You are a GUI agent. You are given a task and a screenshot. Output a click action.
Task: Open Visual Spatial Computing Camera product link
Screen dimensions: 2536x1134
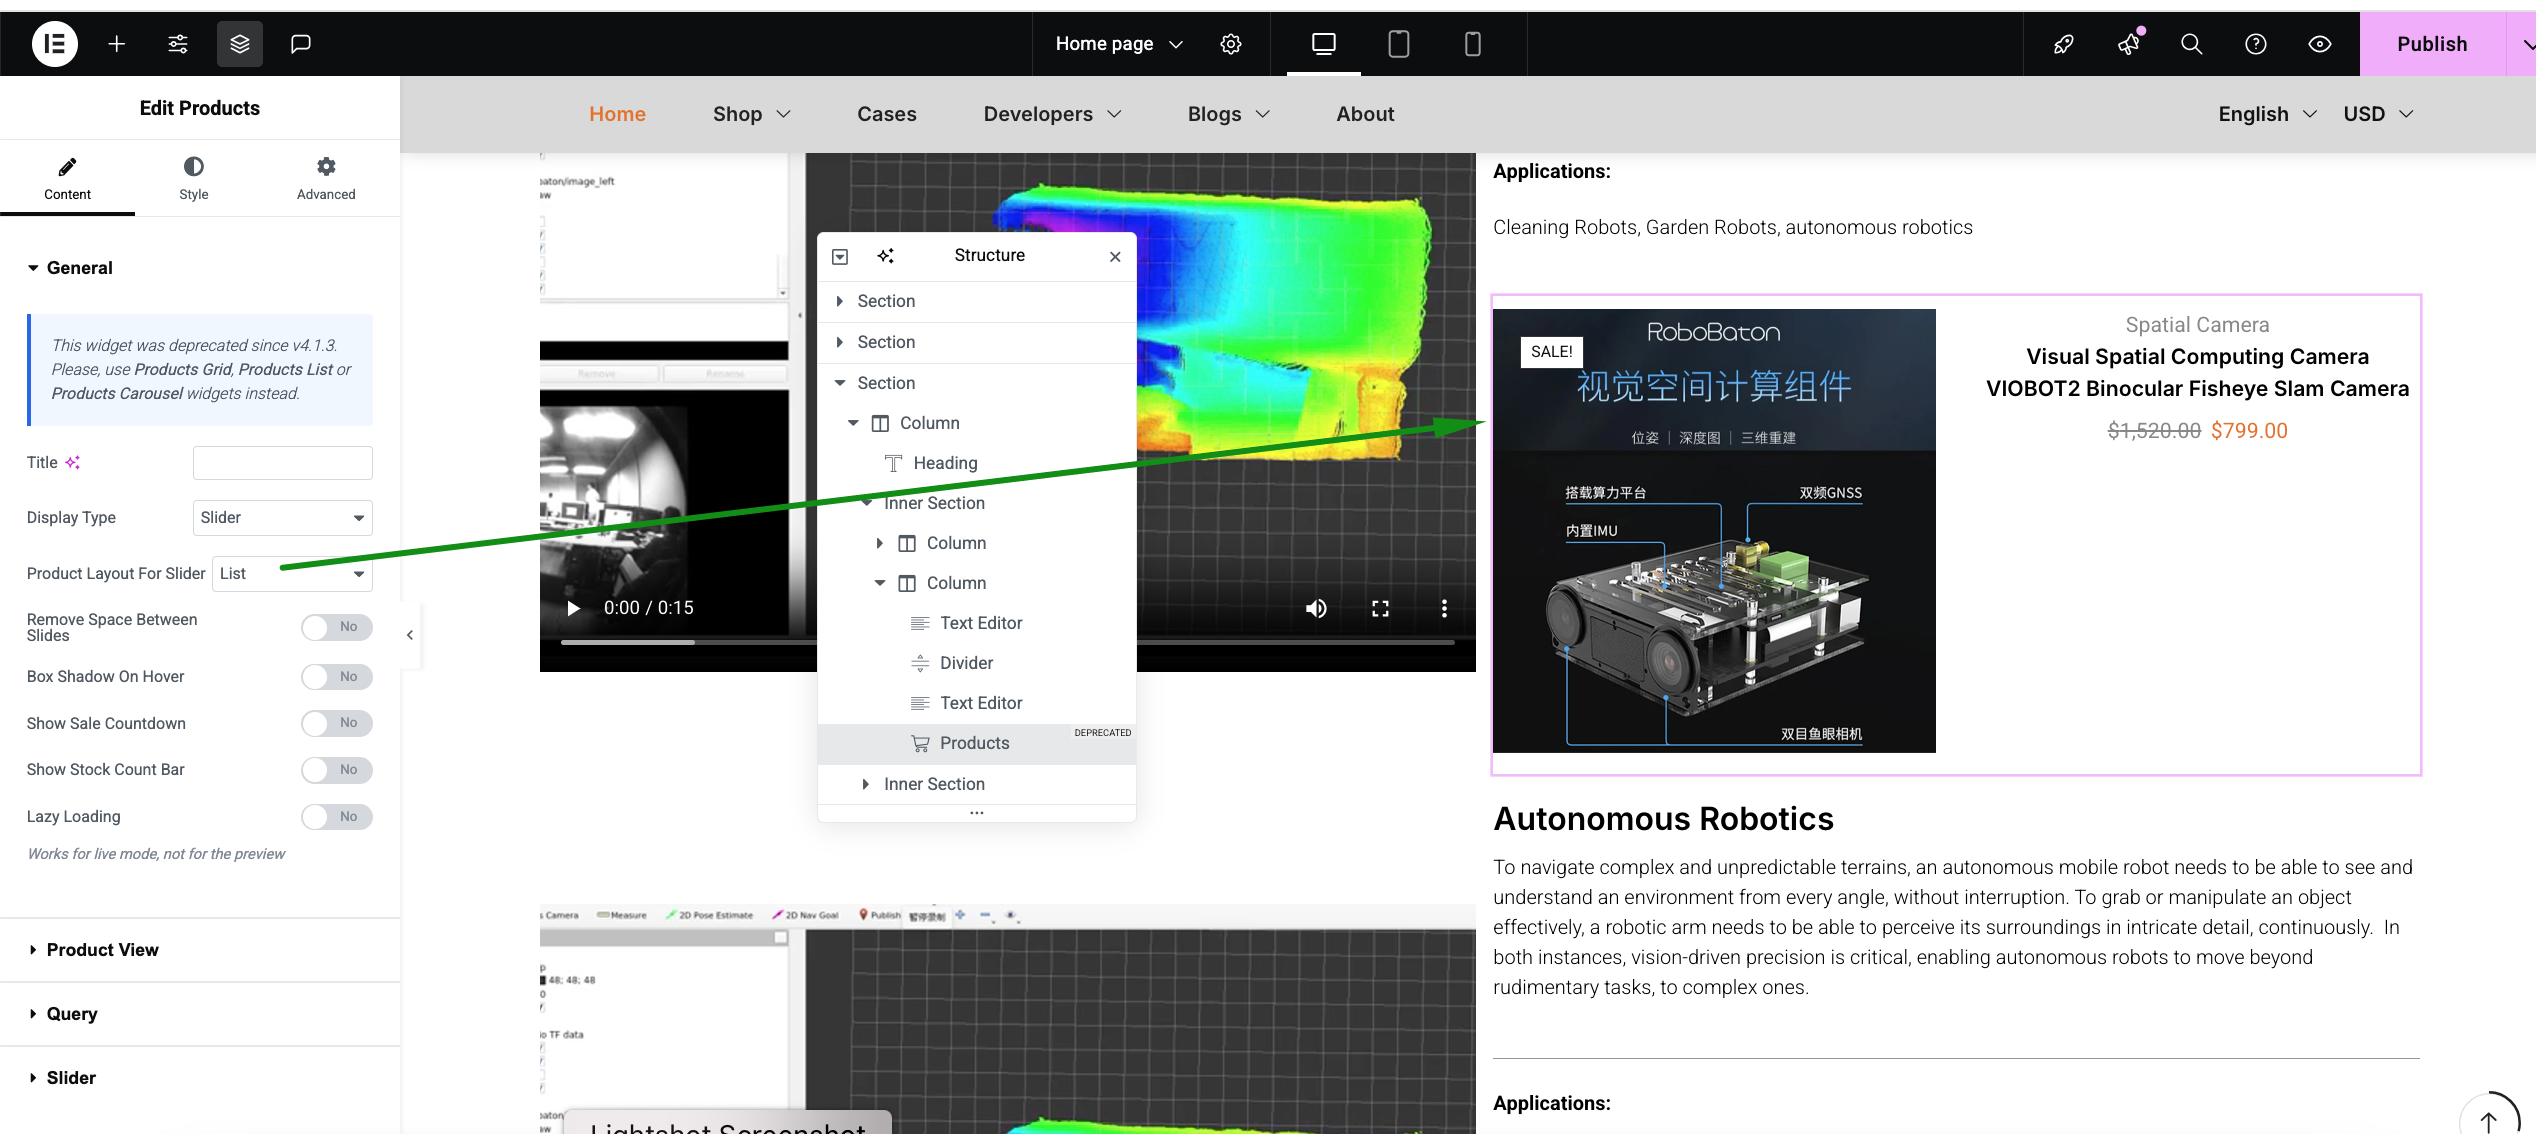pos(2197,373)
